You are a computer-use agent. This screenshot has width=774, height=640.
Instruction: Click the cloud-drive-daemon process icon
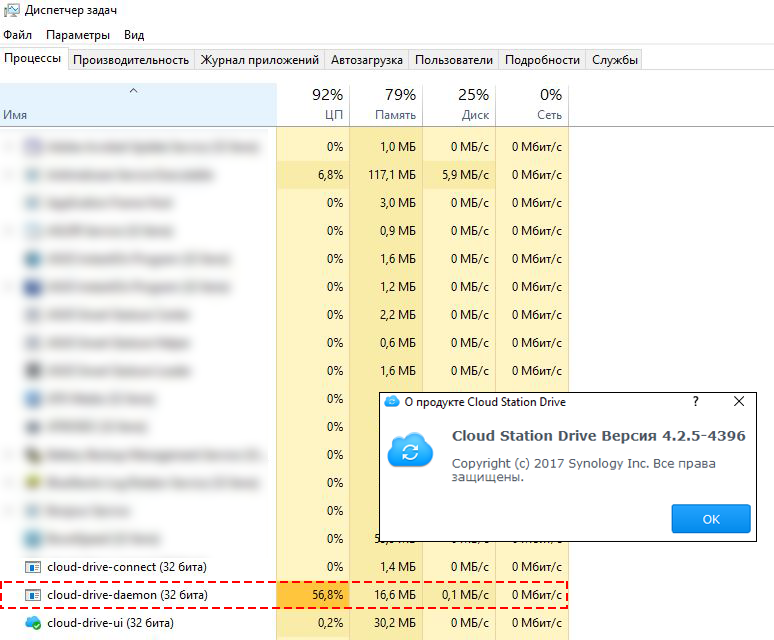click(33, 595)
